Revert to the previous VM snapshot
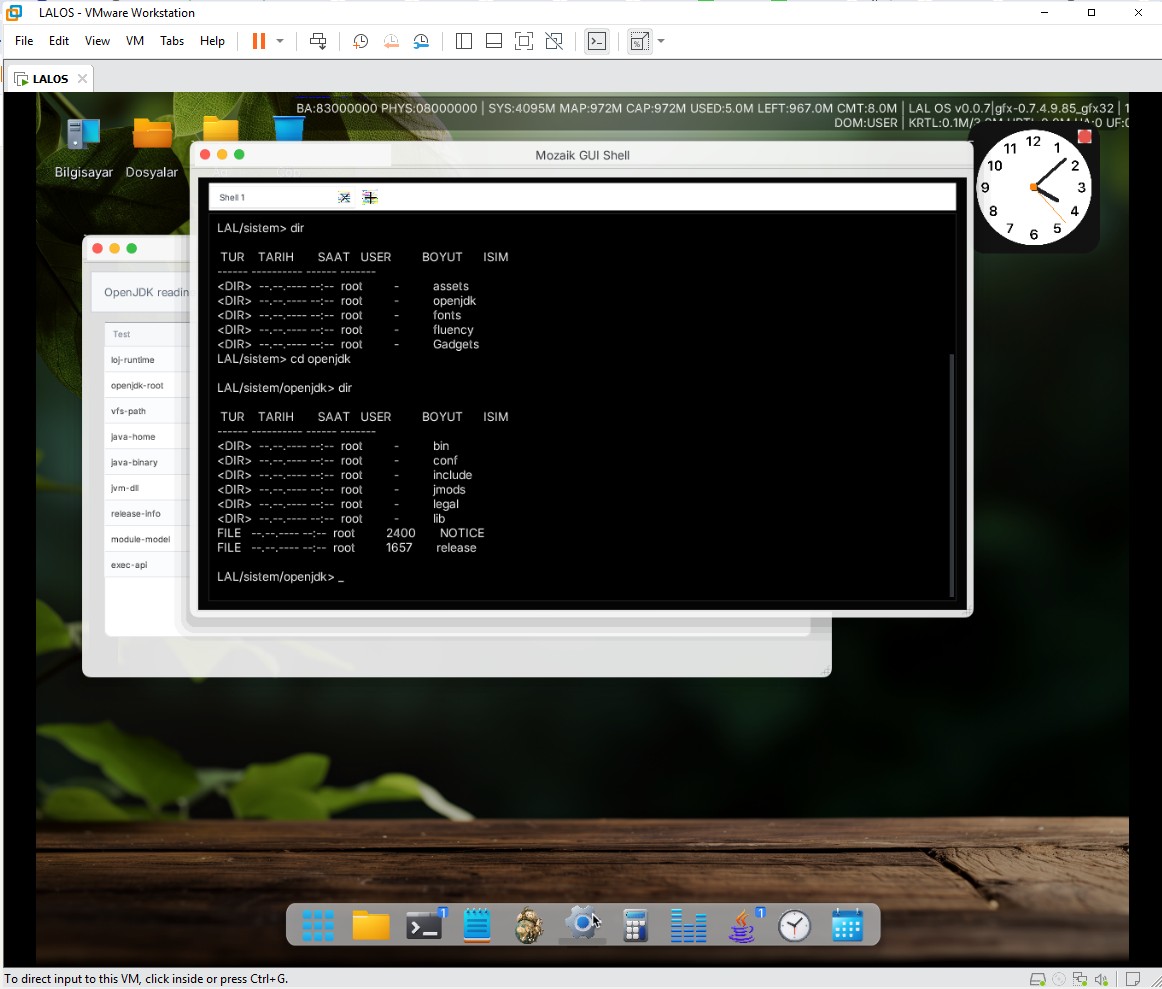 coord(391,41)
